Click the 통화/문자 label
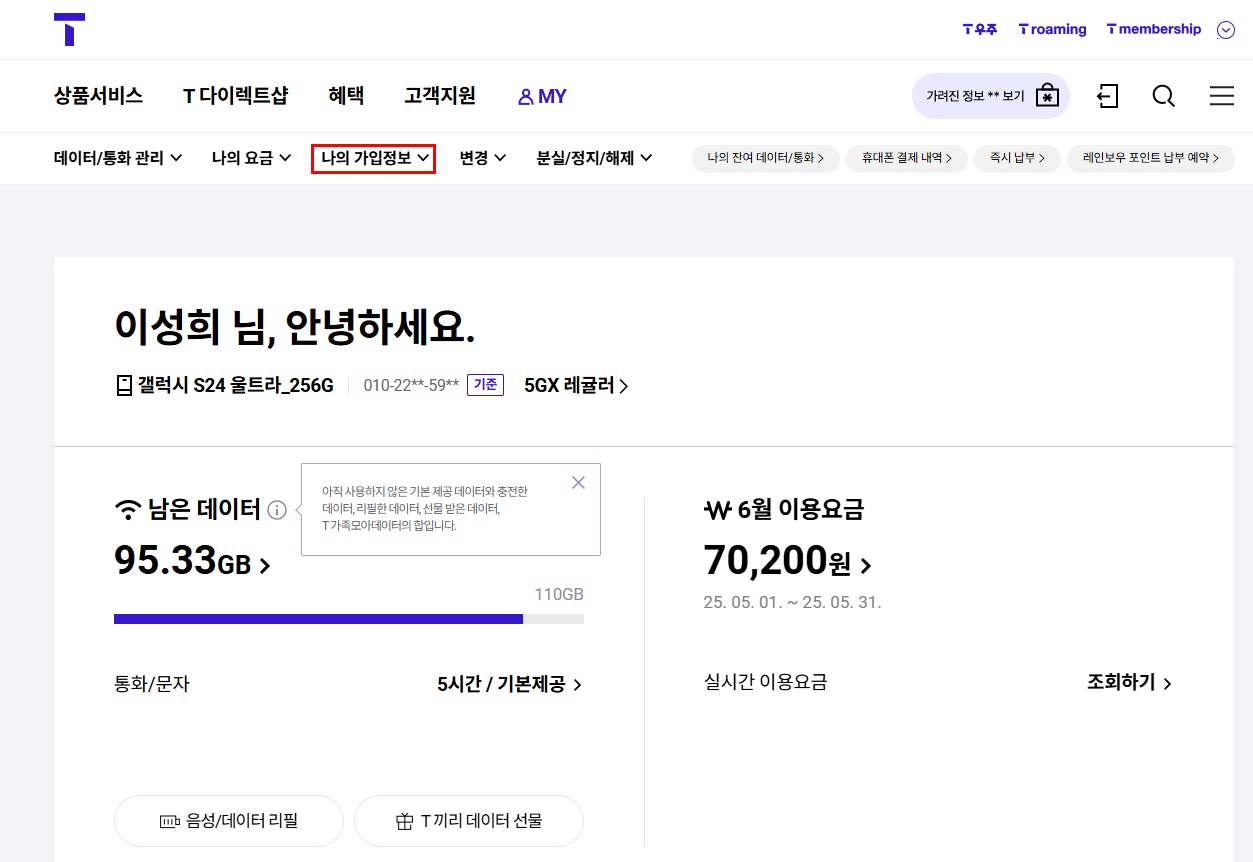The height and width of the screenshot is (862, 1253). coord(152,685)
